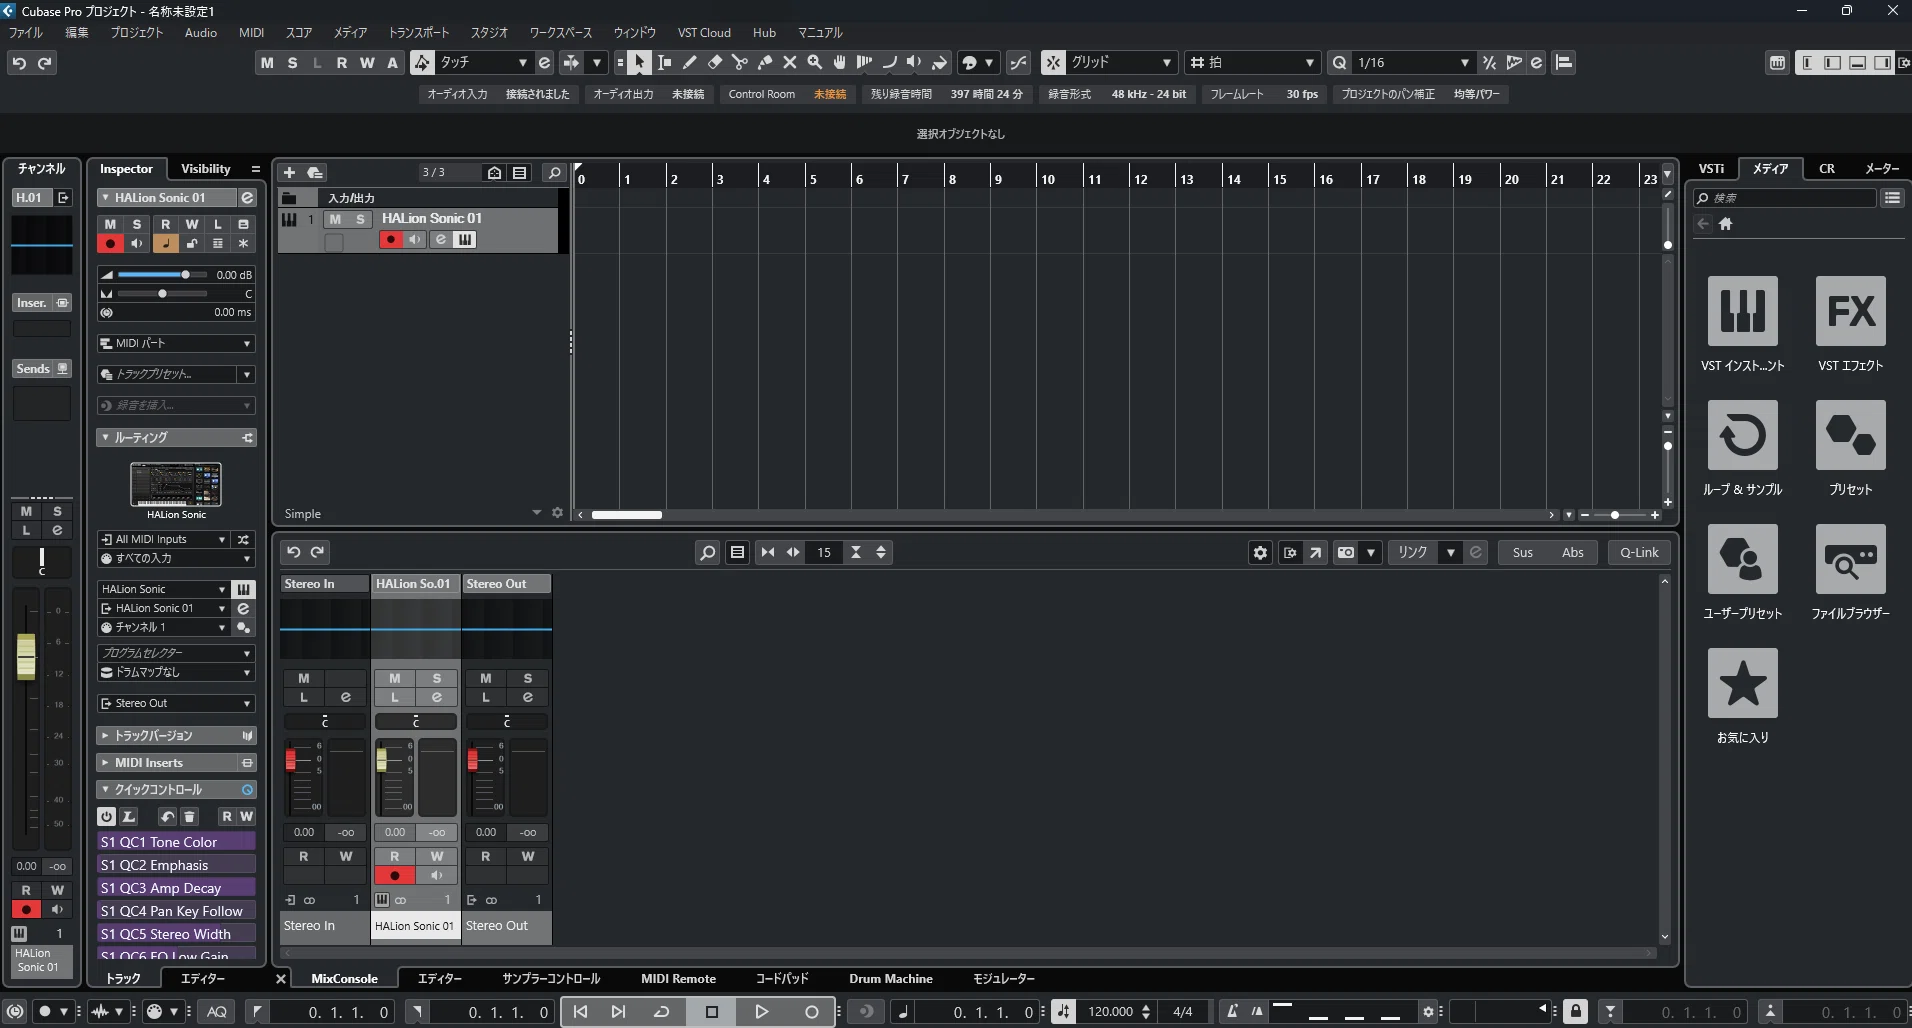Switch to the Visibility tab
Viewport: 1912px width, 1028px height.
point(205,169)
